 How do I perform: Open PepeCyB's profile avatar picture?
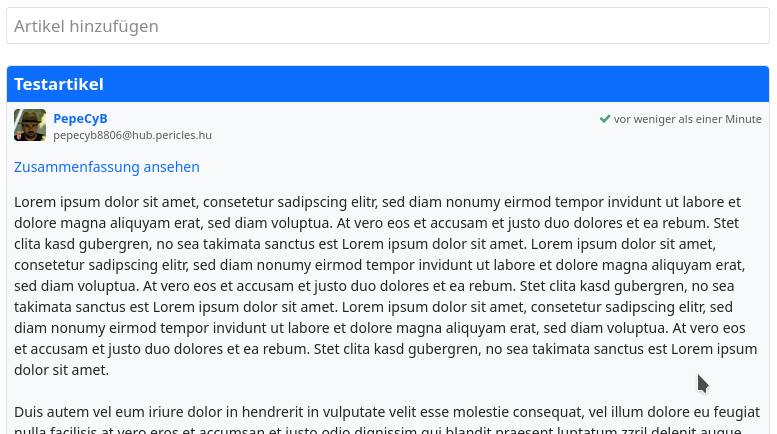point(30,125)
